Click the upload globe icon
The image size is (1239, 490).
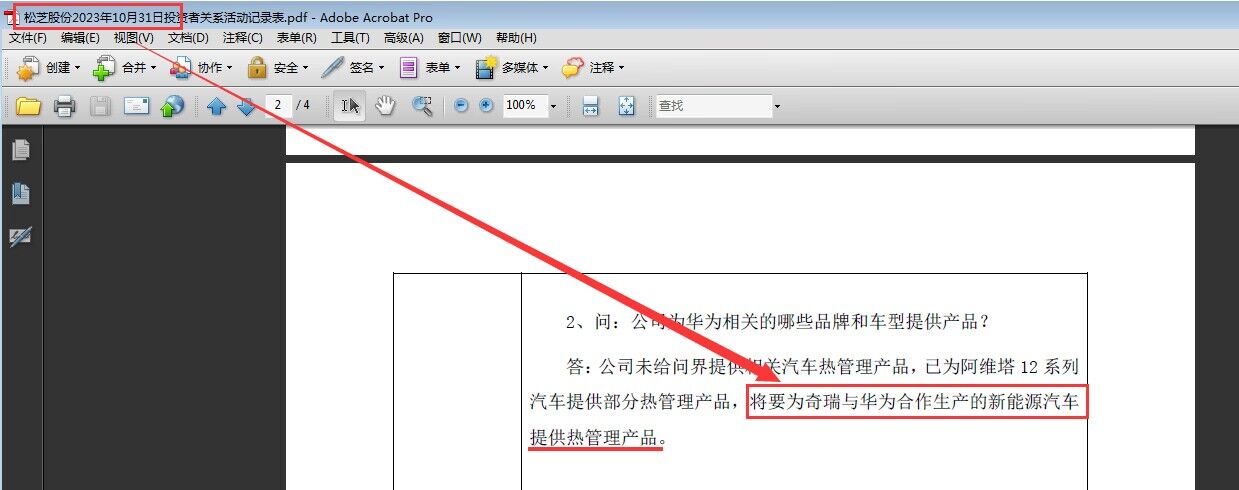172,106
